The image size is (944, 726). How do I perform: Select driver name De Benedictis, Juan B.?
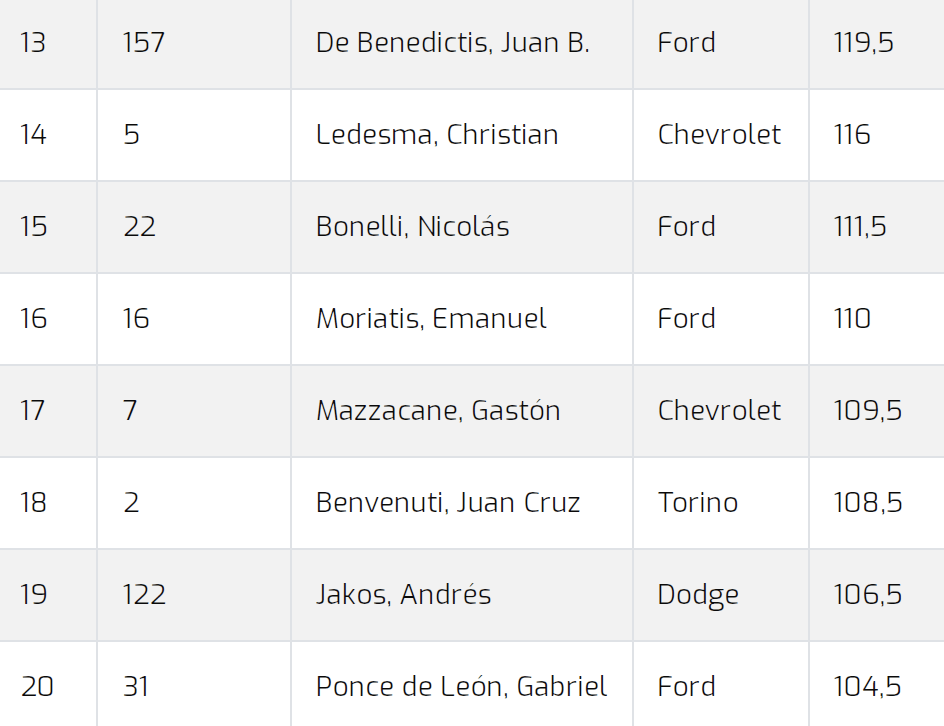(452, 43)
